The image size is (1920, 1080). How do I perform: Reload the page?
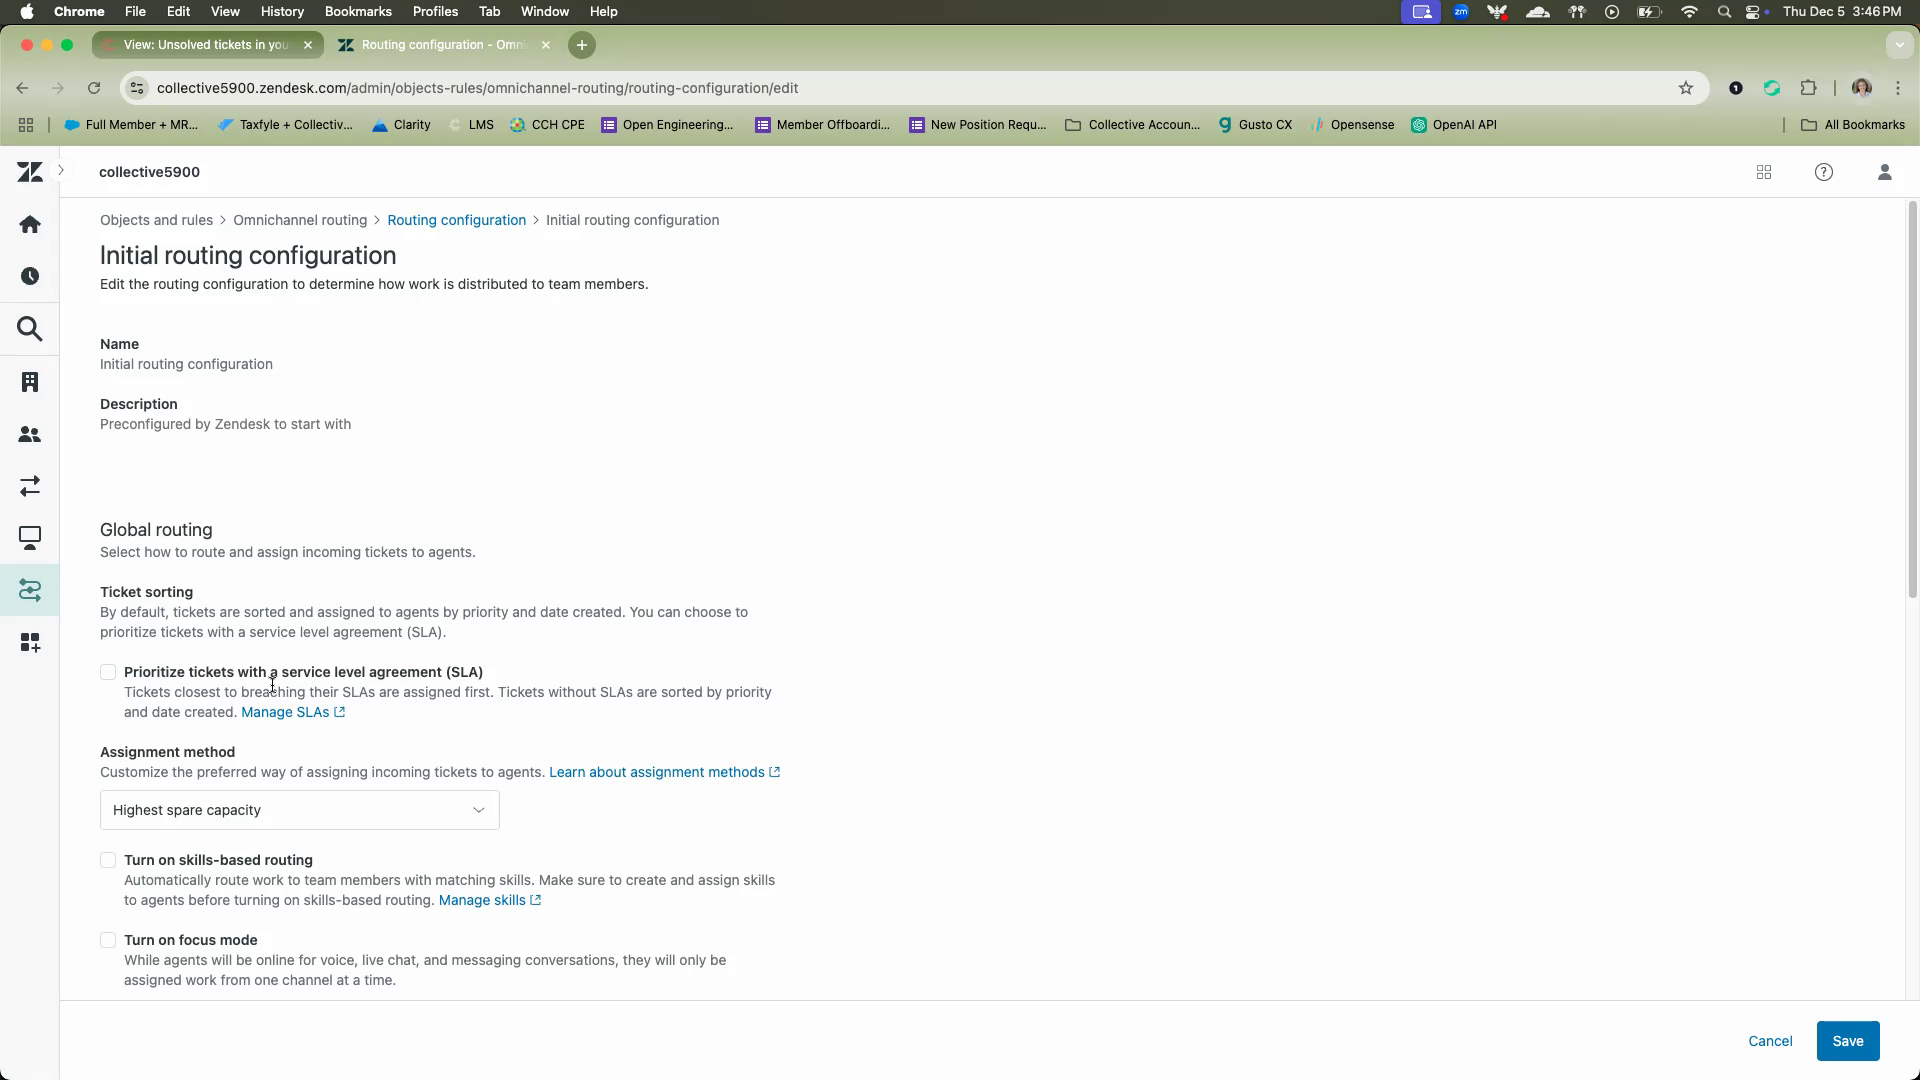pos(94,88)
